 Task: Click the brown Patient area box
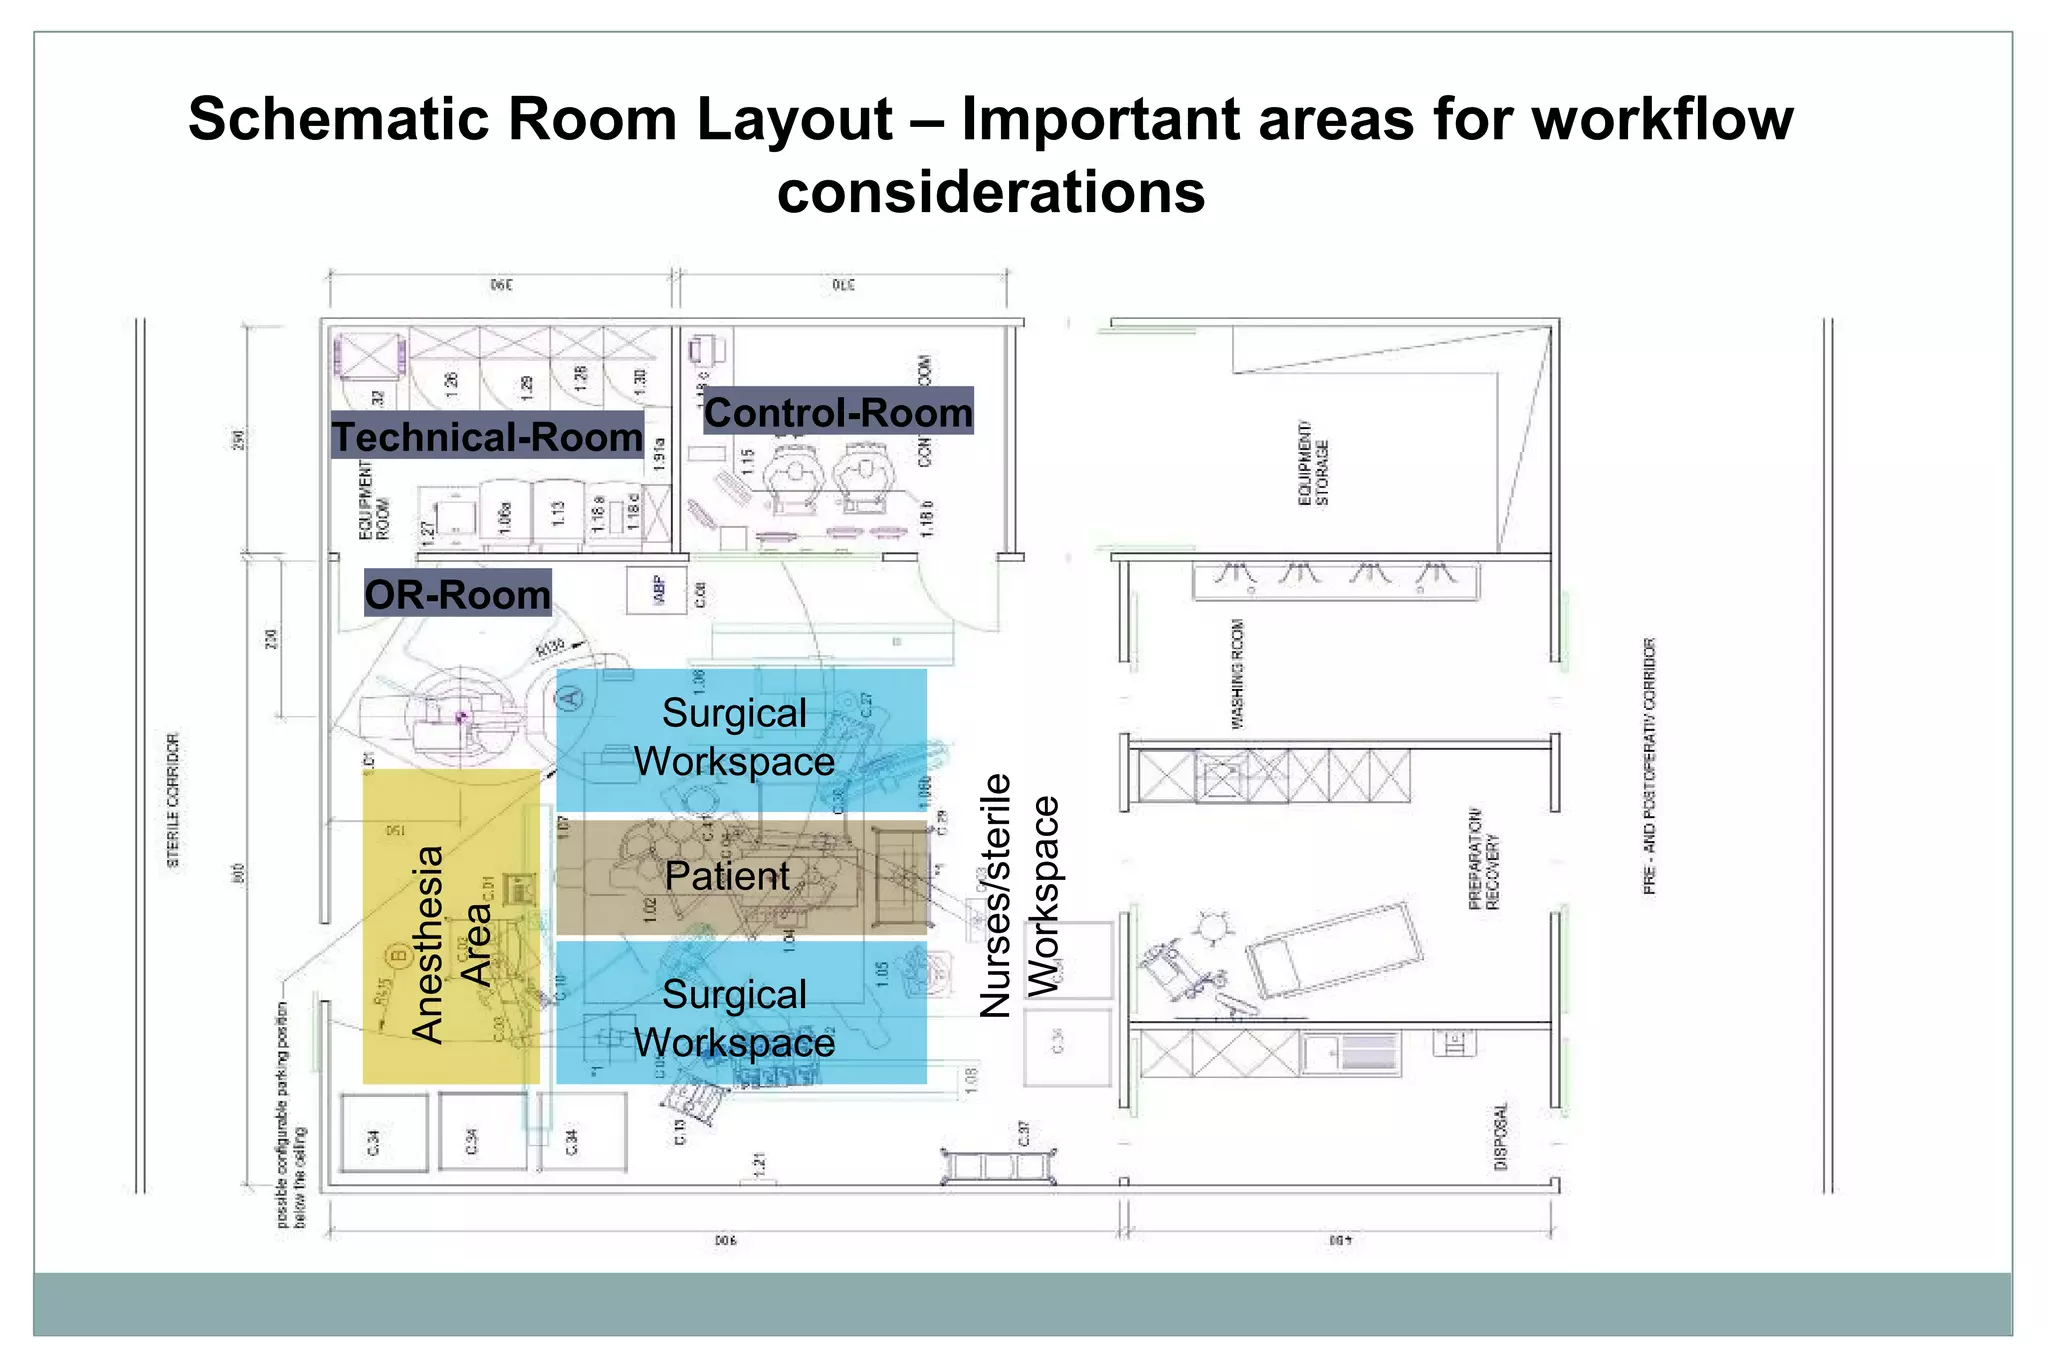[741, 877]
